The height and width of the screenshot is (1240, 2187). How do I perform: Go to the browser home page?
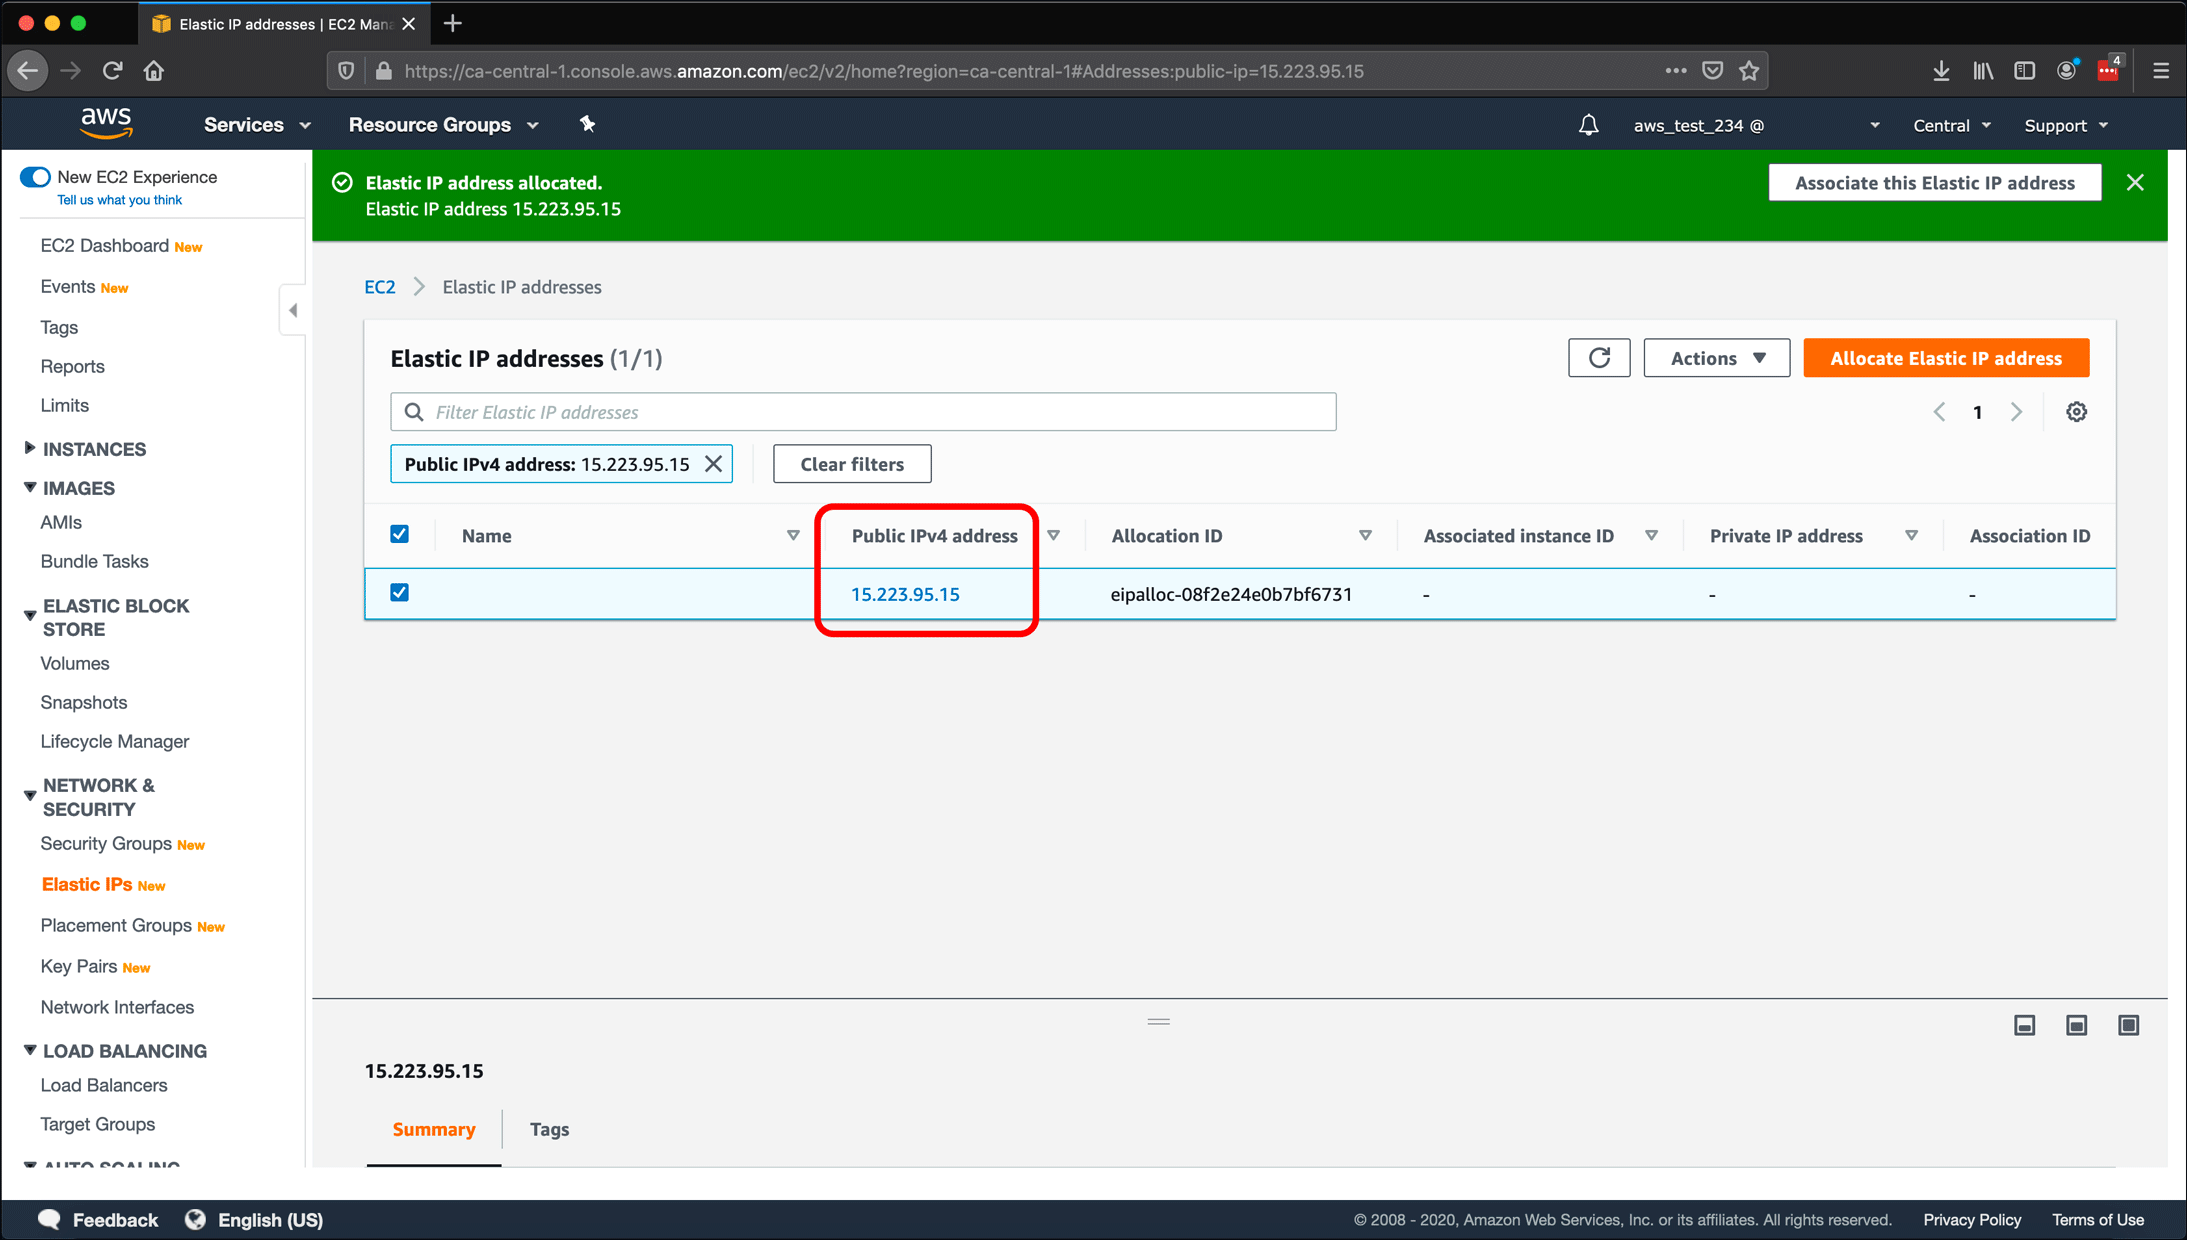(x=154, y=71)
